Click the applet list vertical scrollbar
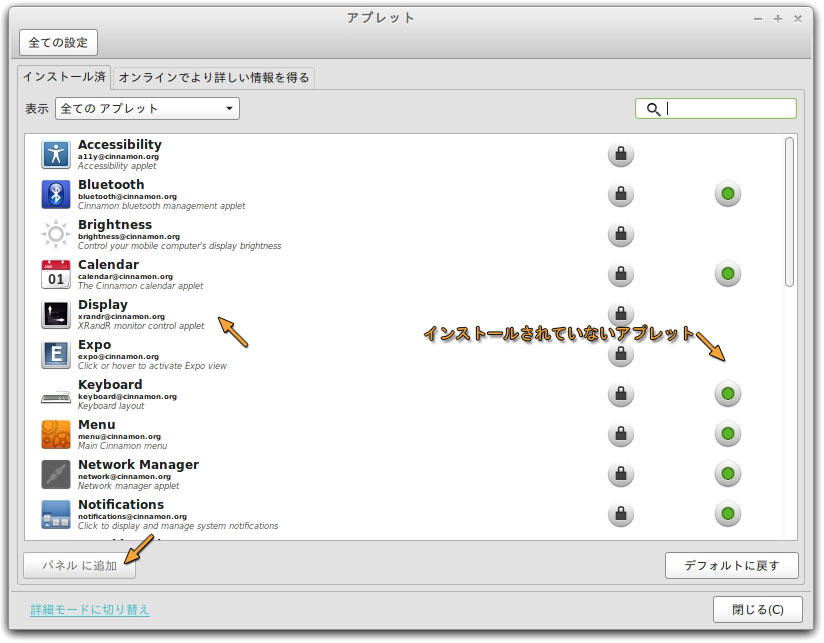The height and width of the screenshot is (643, 824). point(789,210)
